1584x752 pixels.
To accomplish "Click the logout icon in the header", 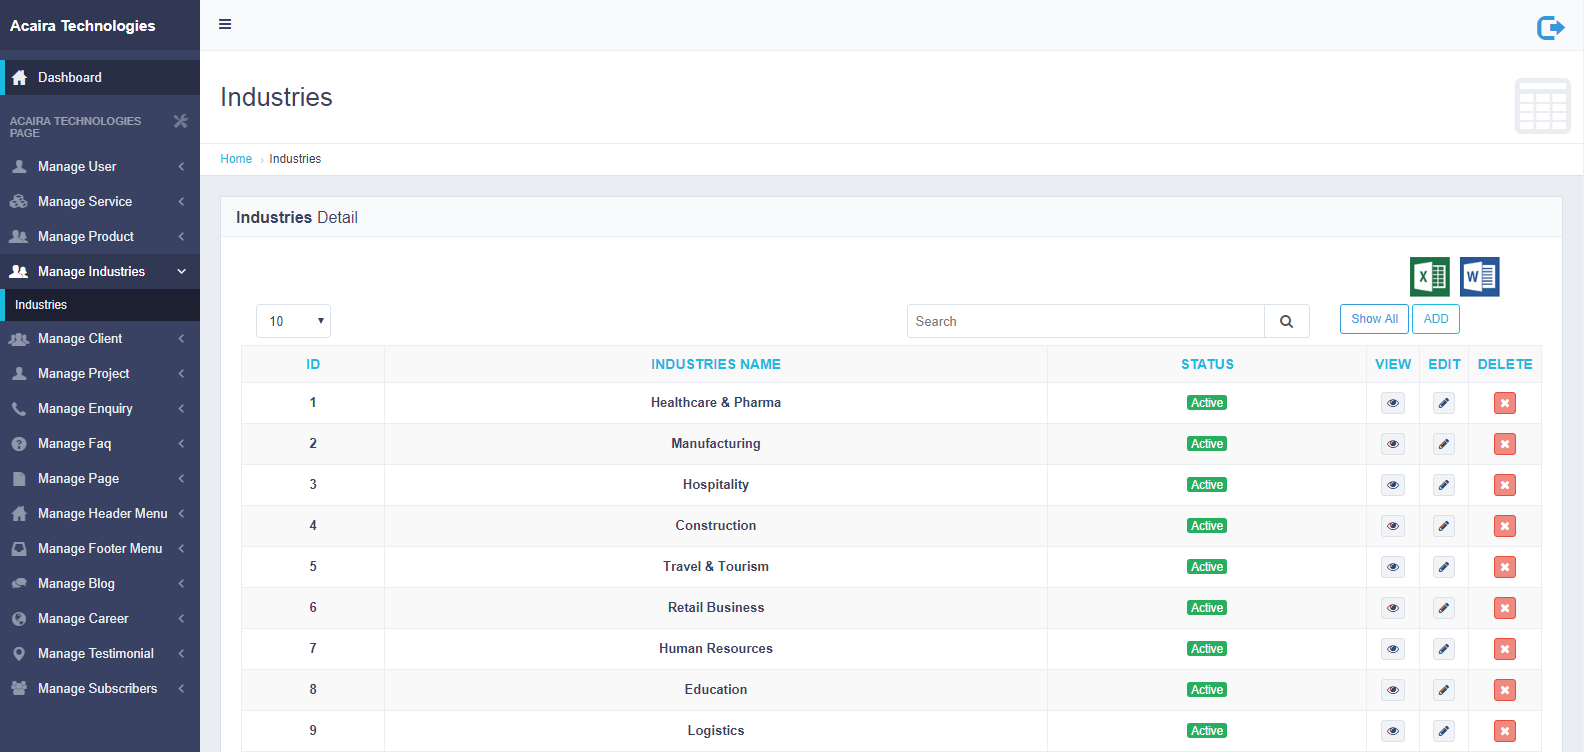I will point(1550,27).
